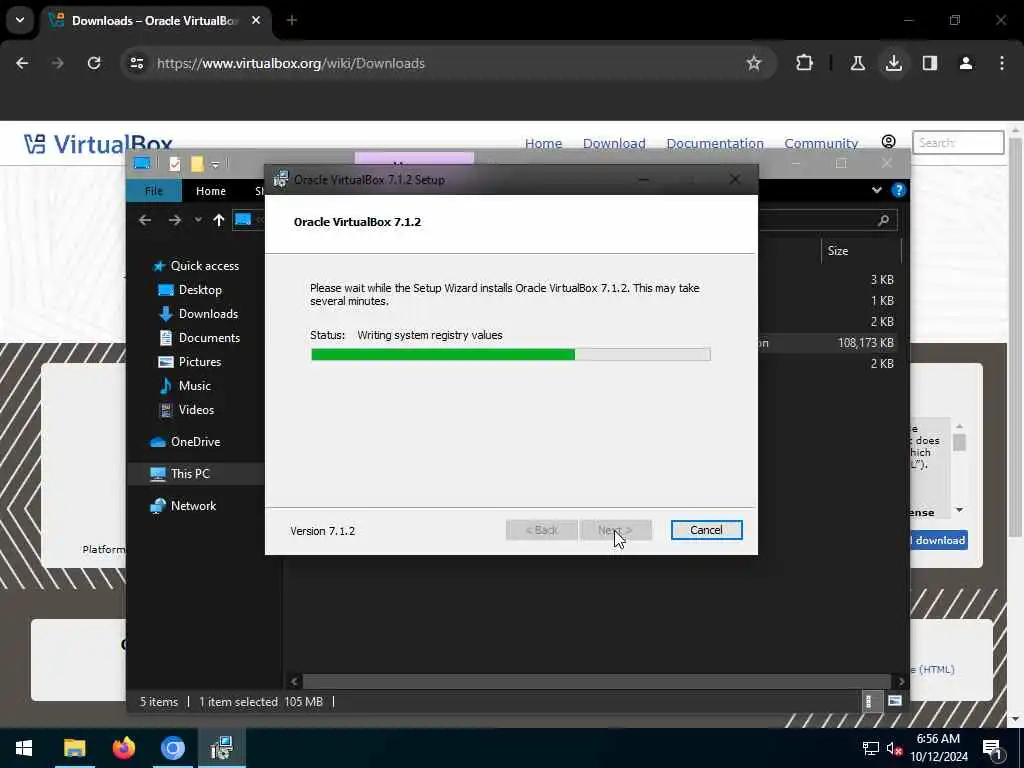The image size is (1024, 768).
Task: Open the browser three-dot menu
Action: point(1002,63)
